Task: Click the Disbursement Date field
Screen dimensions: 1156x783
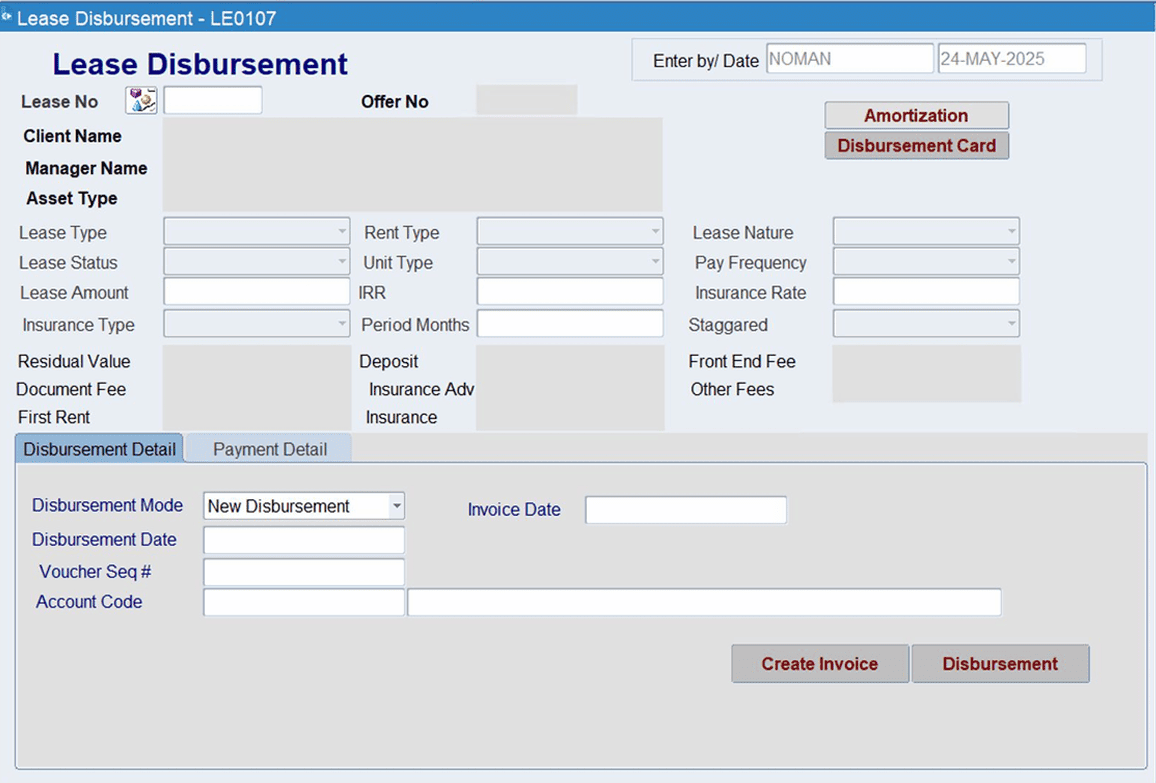Action: coord(303,540)
